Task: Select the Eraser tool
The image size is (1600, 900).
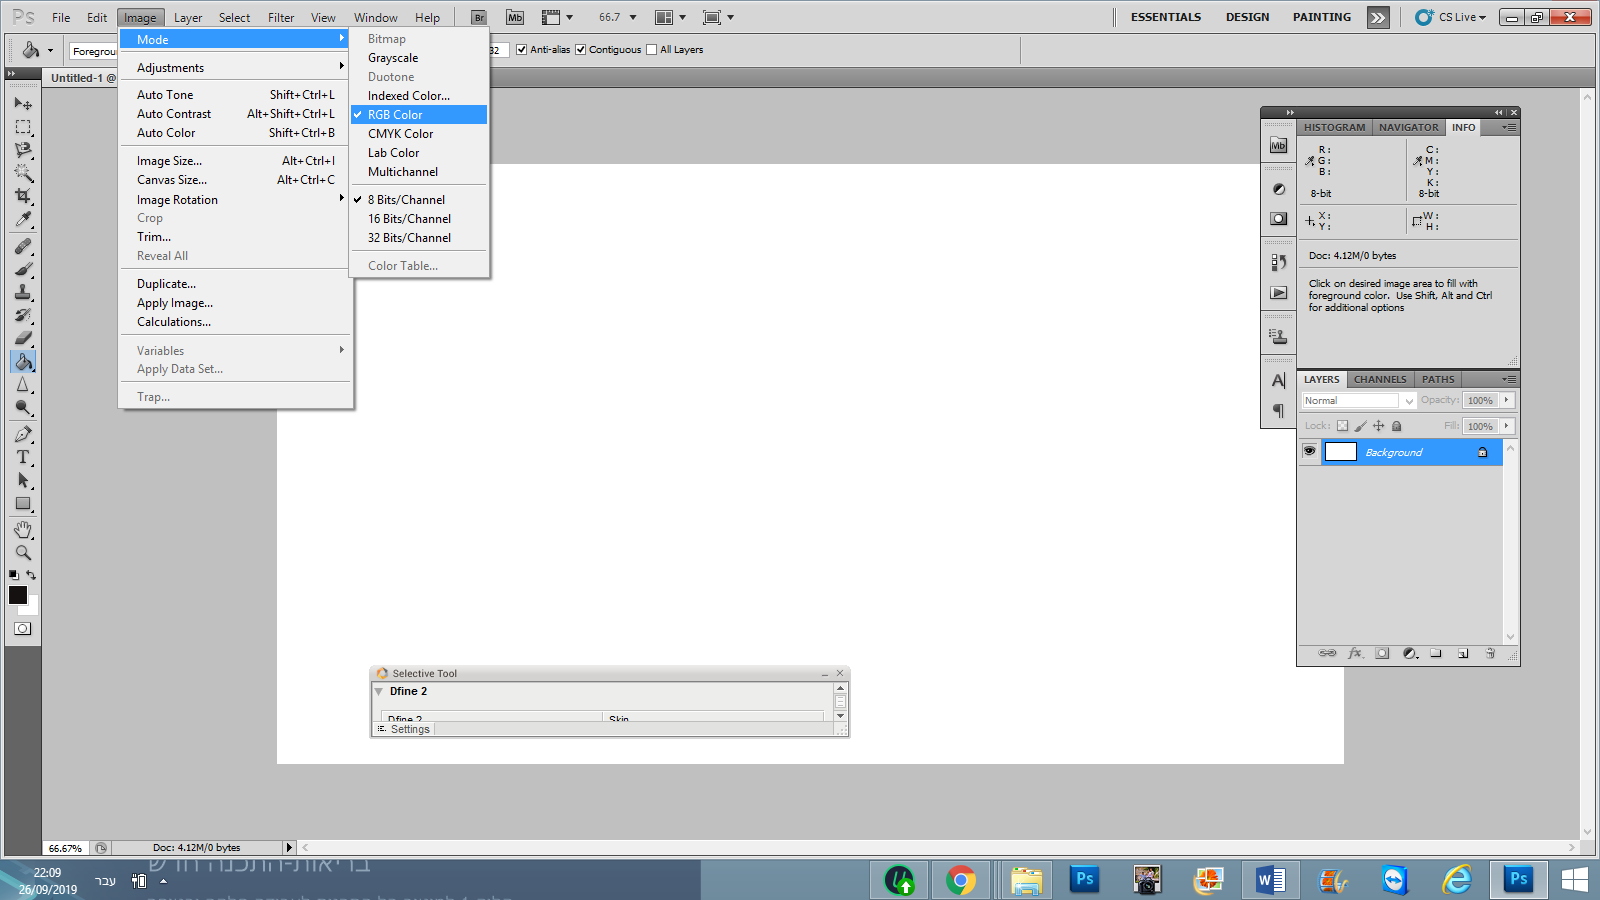Action: pyautogui.click(x=23, y=338)
